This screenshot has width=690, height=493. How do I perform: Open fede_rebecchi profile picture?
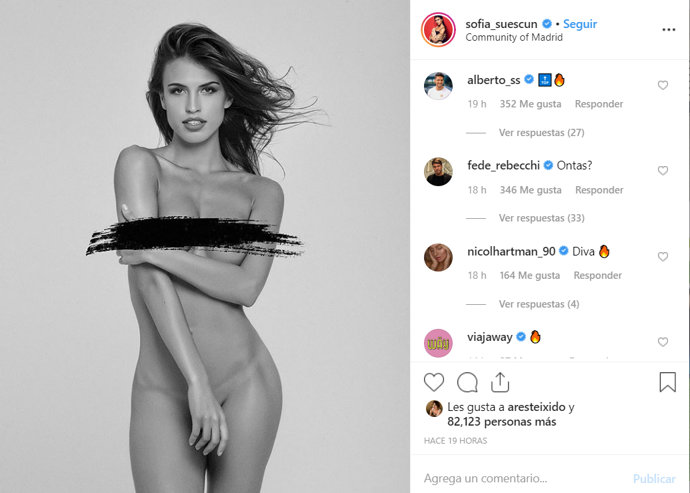(x=438, y=172)
